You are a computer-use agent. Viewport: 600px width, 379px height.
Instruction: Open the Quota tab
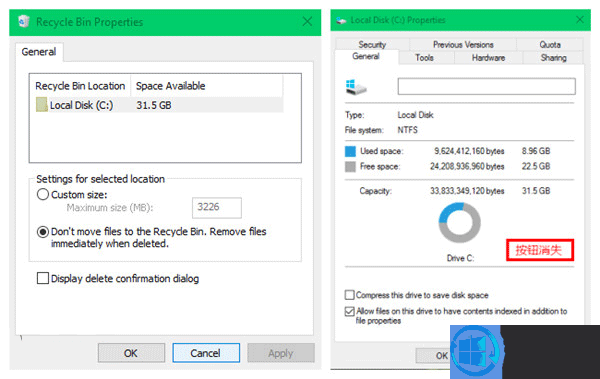click(550, 44)
